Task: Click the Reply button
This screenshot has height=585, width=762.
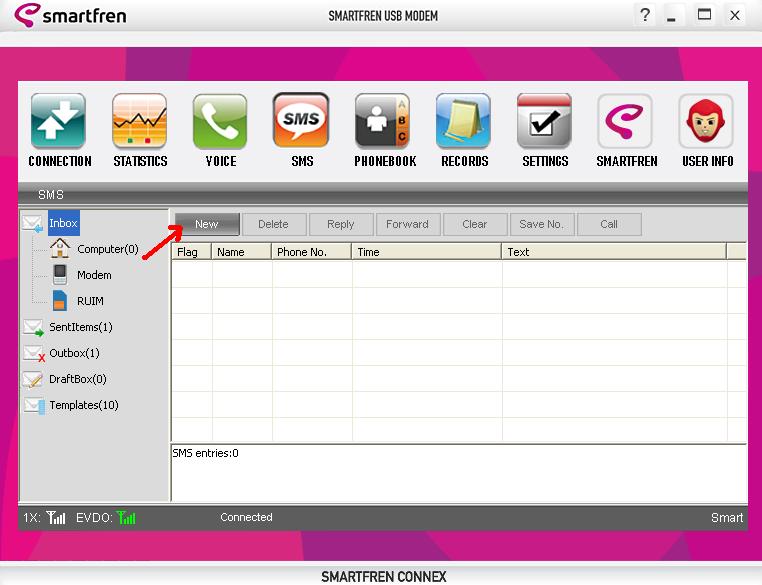Action: tap(341, 224)
